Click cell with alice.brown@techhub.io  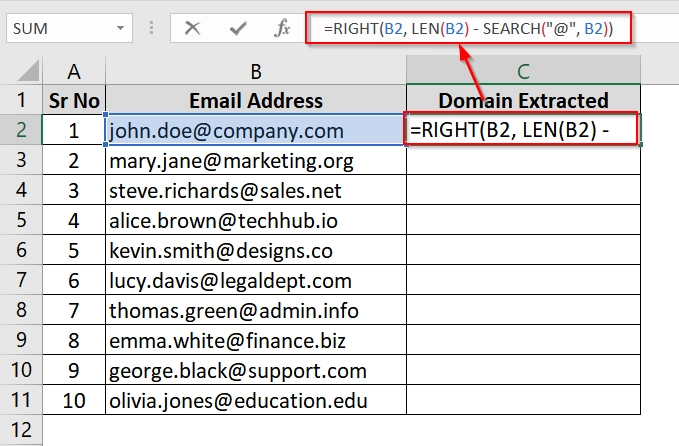pyautogui.click(x=256, y=220)
